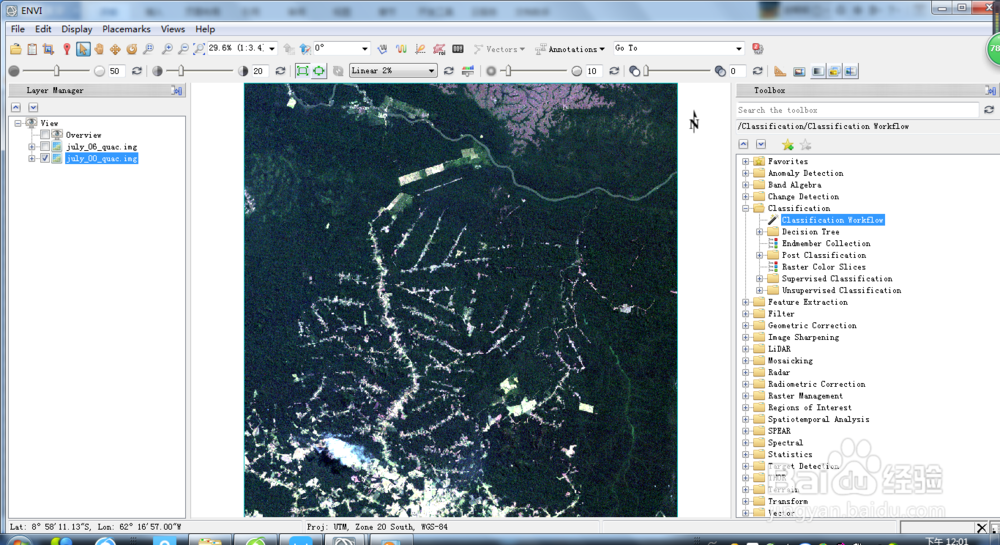Select the Chip View crop icon

tap(48, 49)
